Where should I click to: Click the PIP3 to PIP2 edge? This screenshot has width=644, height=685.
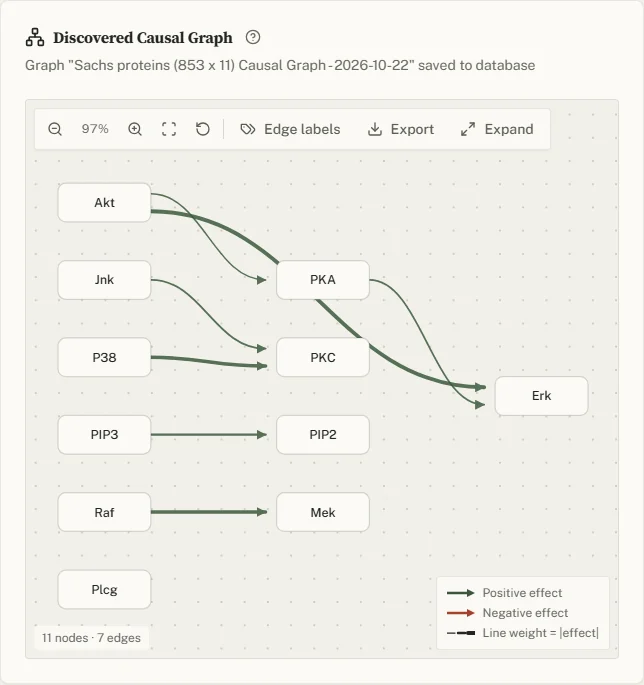pos(209,435)
